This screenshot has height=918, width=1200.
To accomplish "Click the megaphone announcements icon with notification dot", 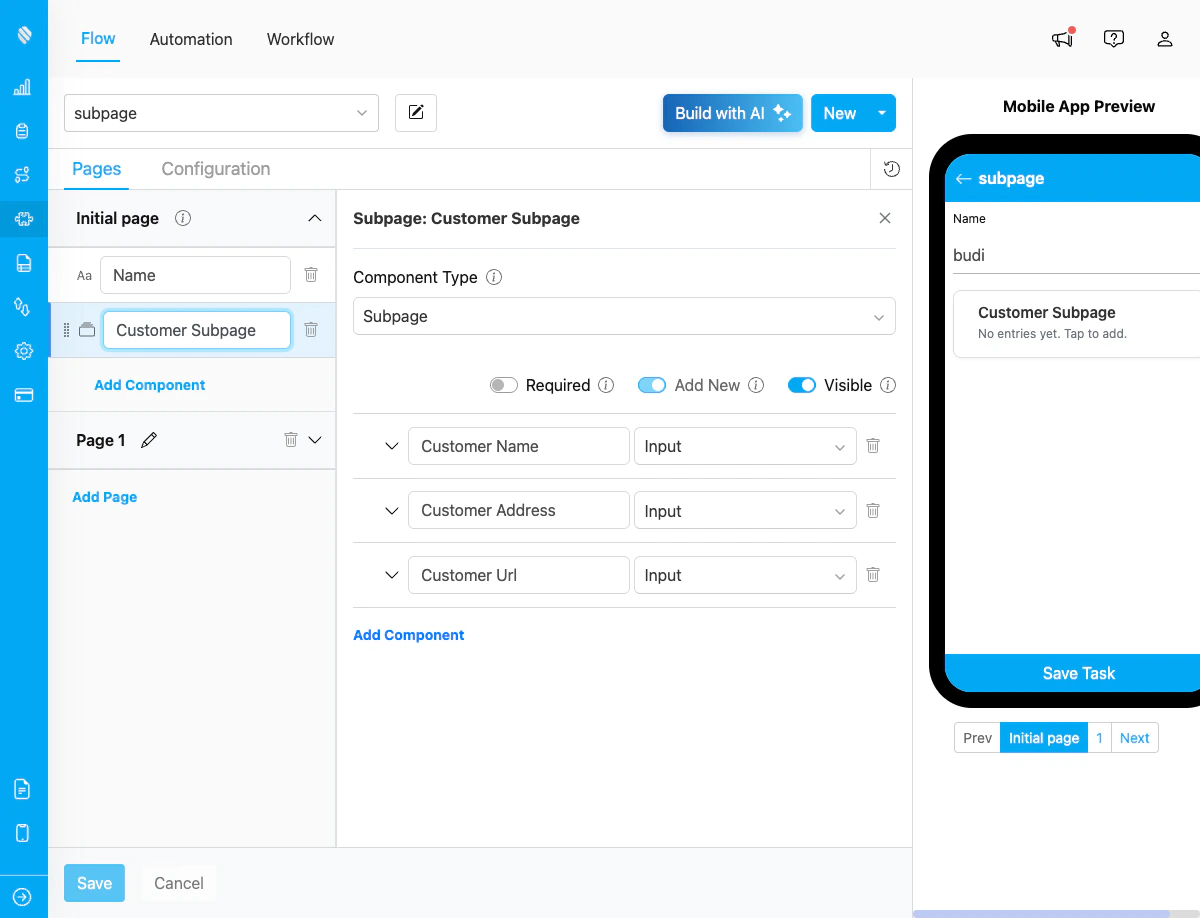I will (1062, 39).
